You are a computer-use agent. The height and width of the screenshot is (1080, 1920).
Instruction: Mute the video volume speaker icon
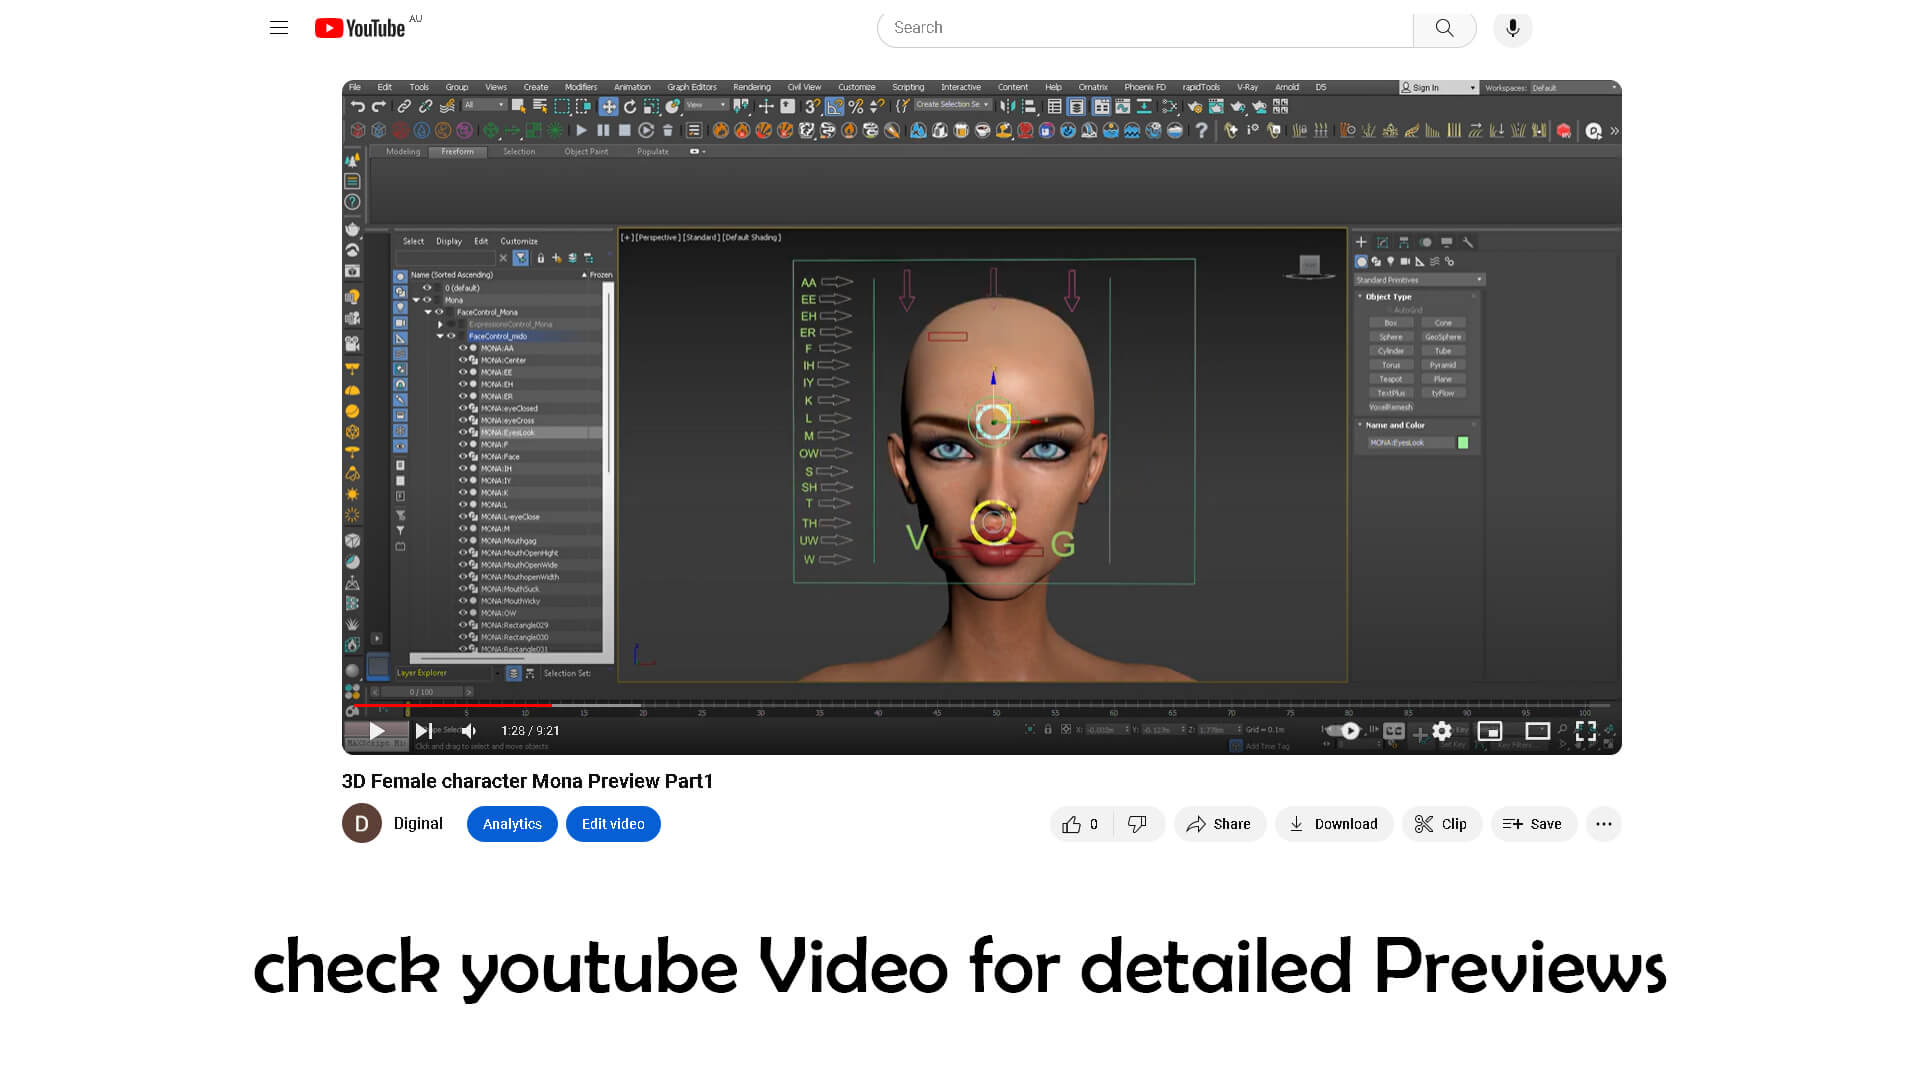point(469,731)
